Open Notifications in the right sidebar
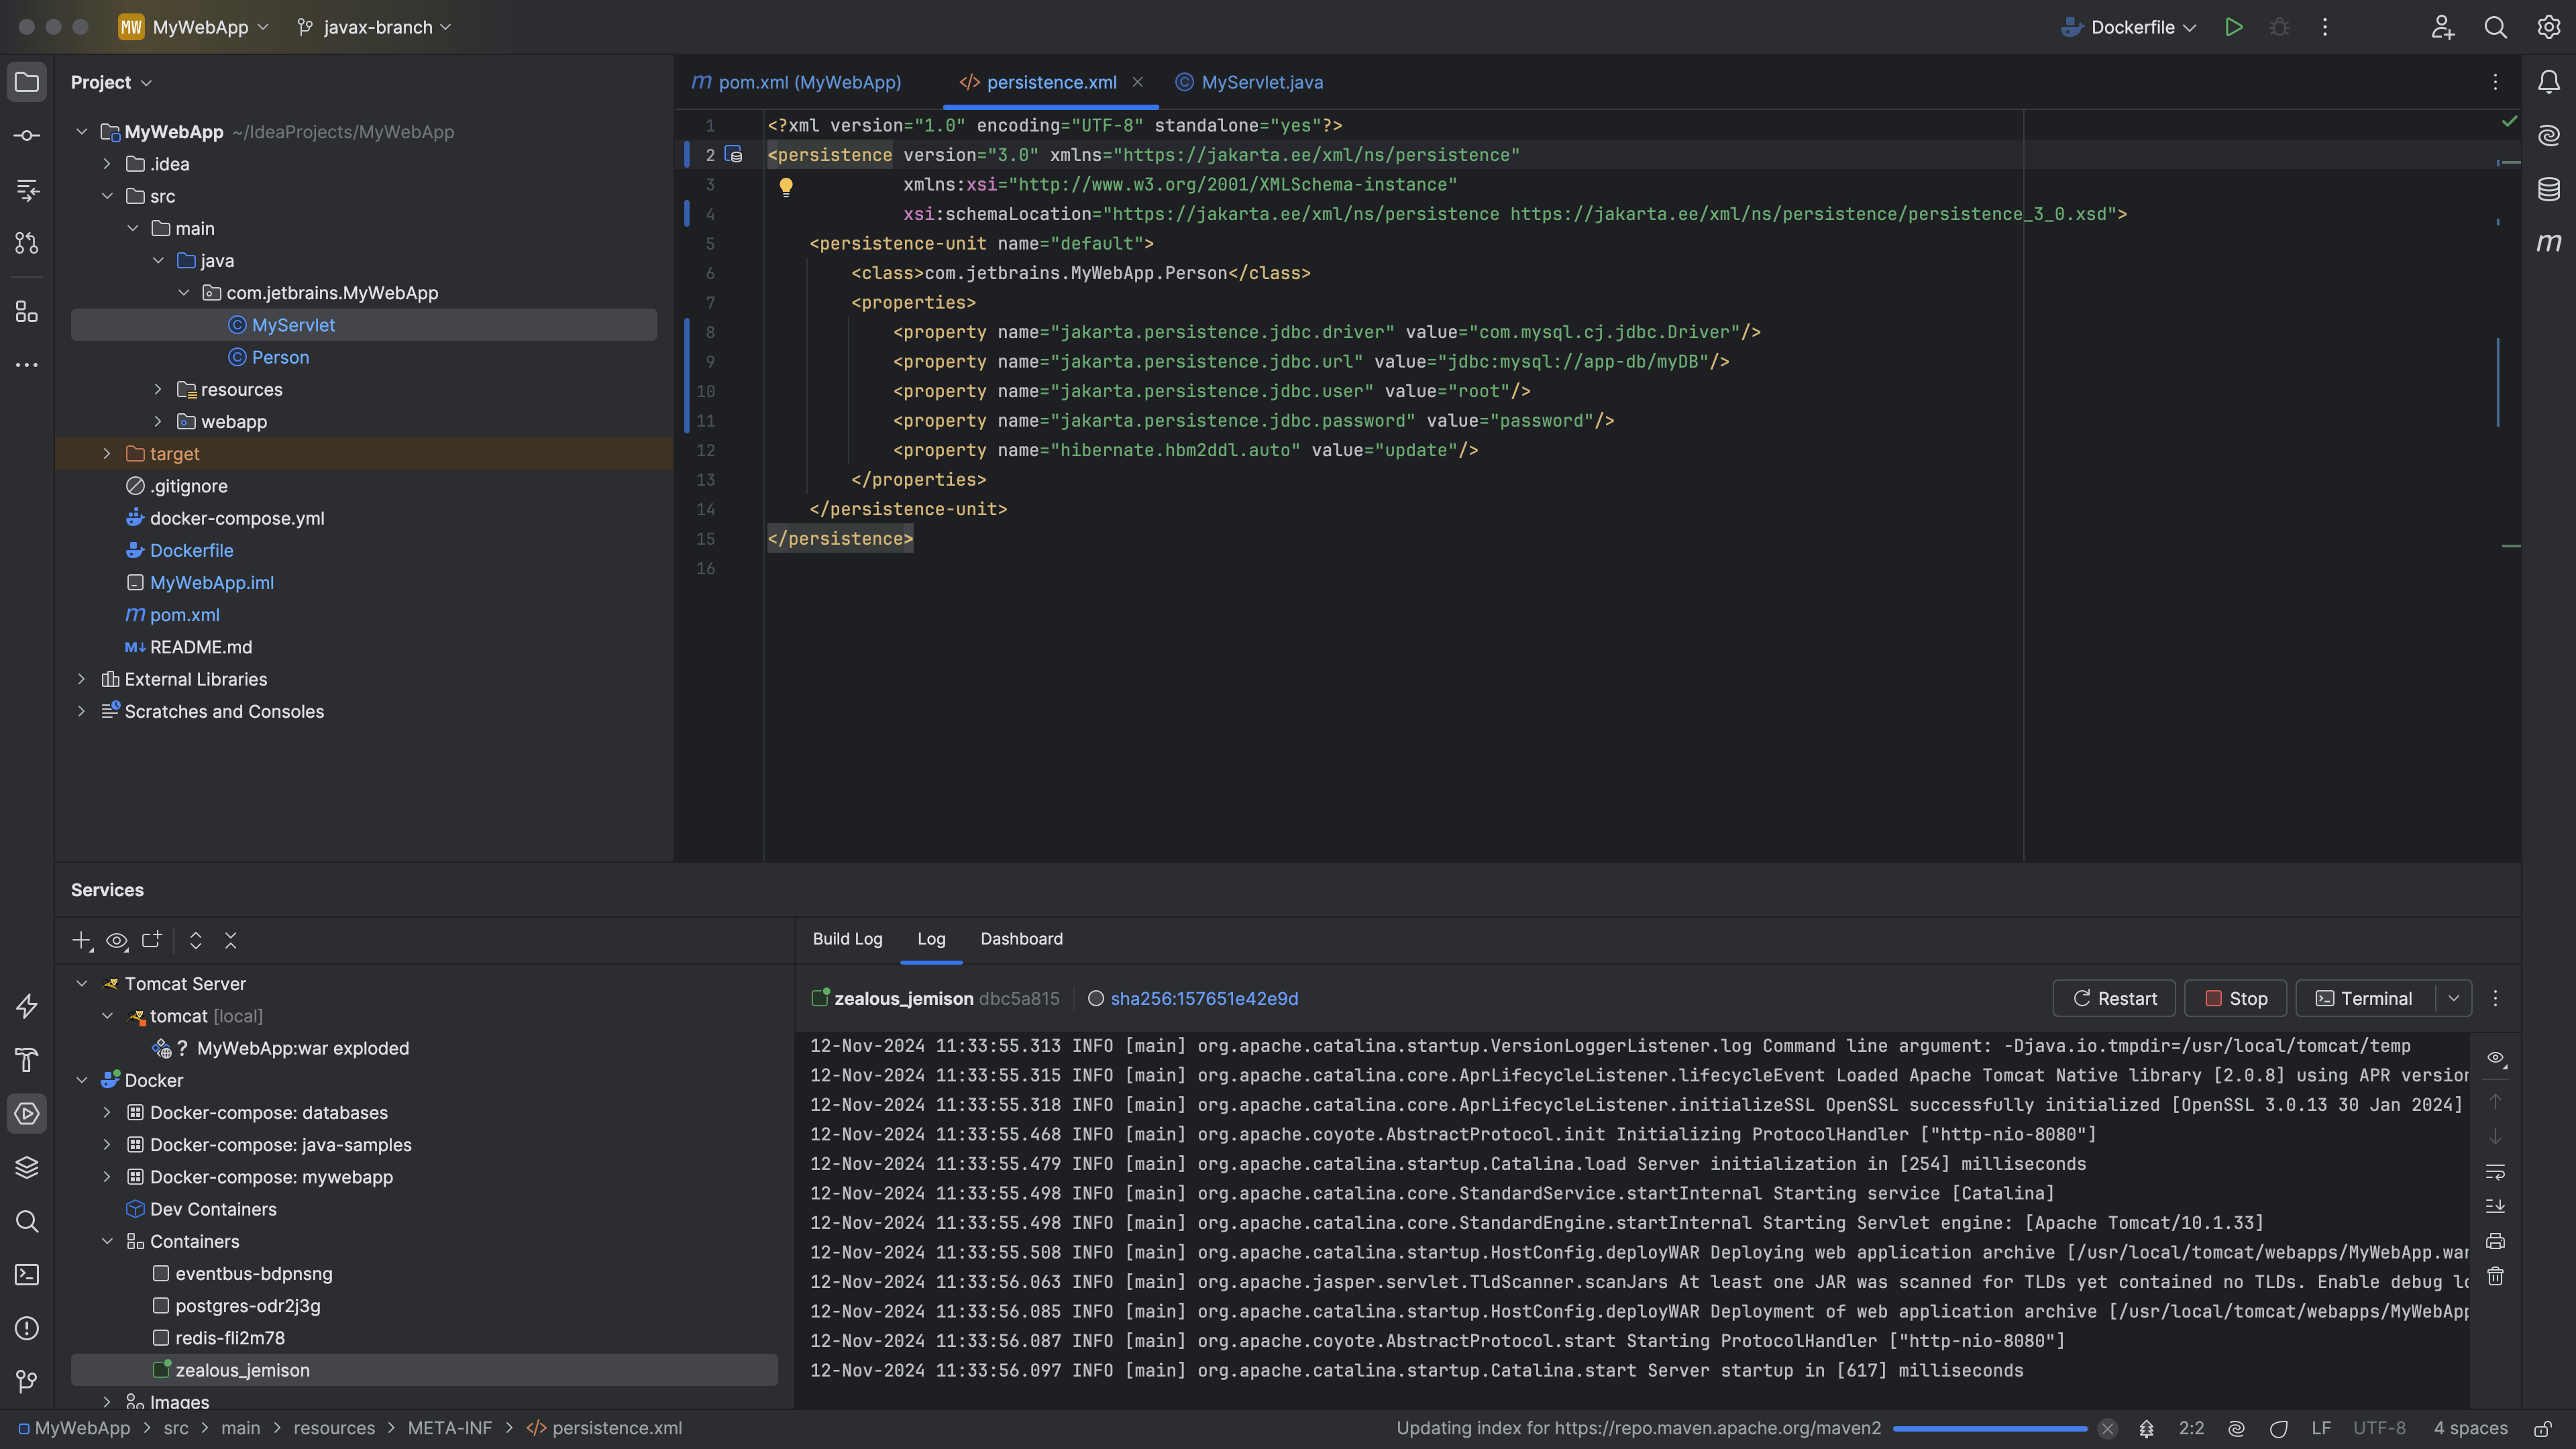 2549,82
